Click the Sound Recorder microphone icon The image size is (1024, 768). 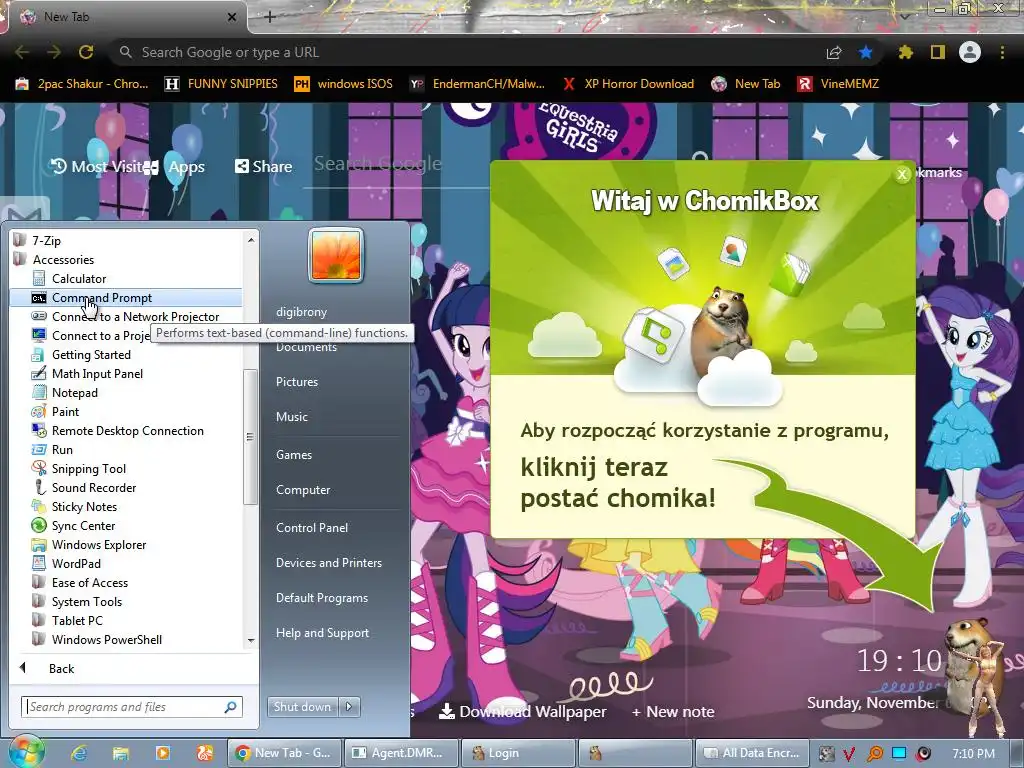click(x=39, y=488)
